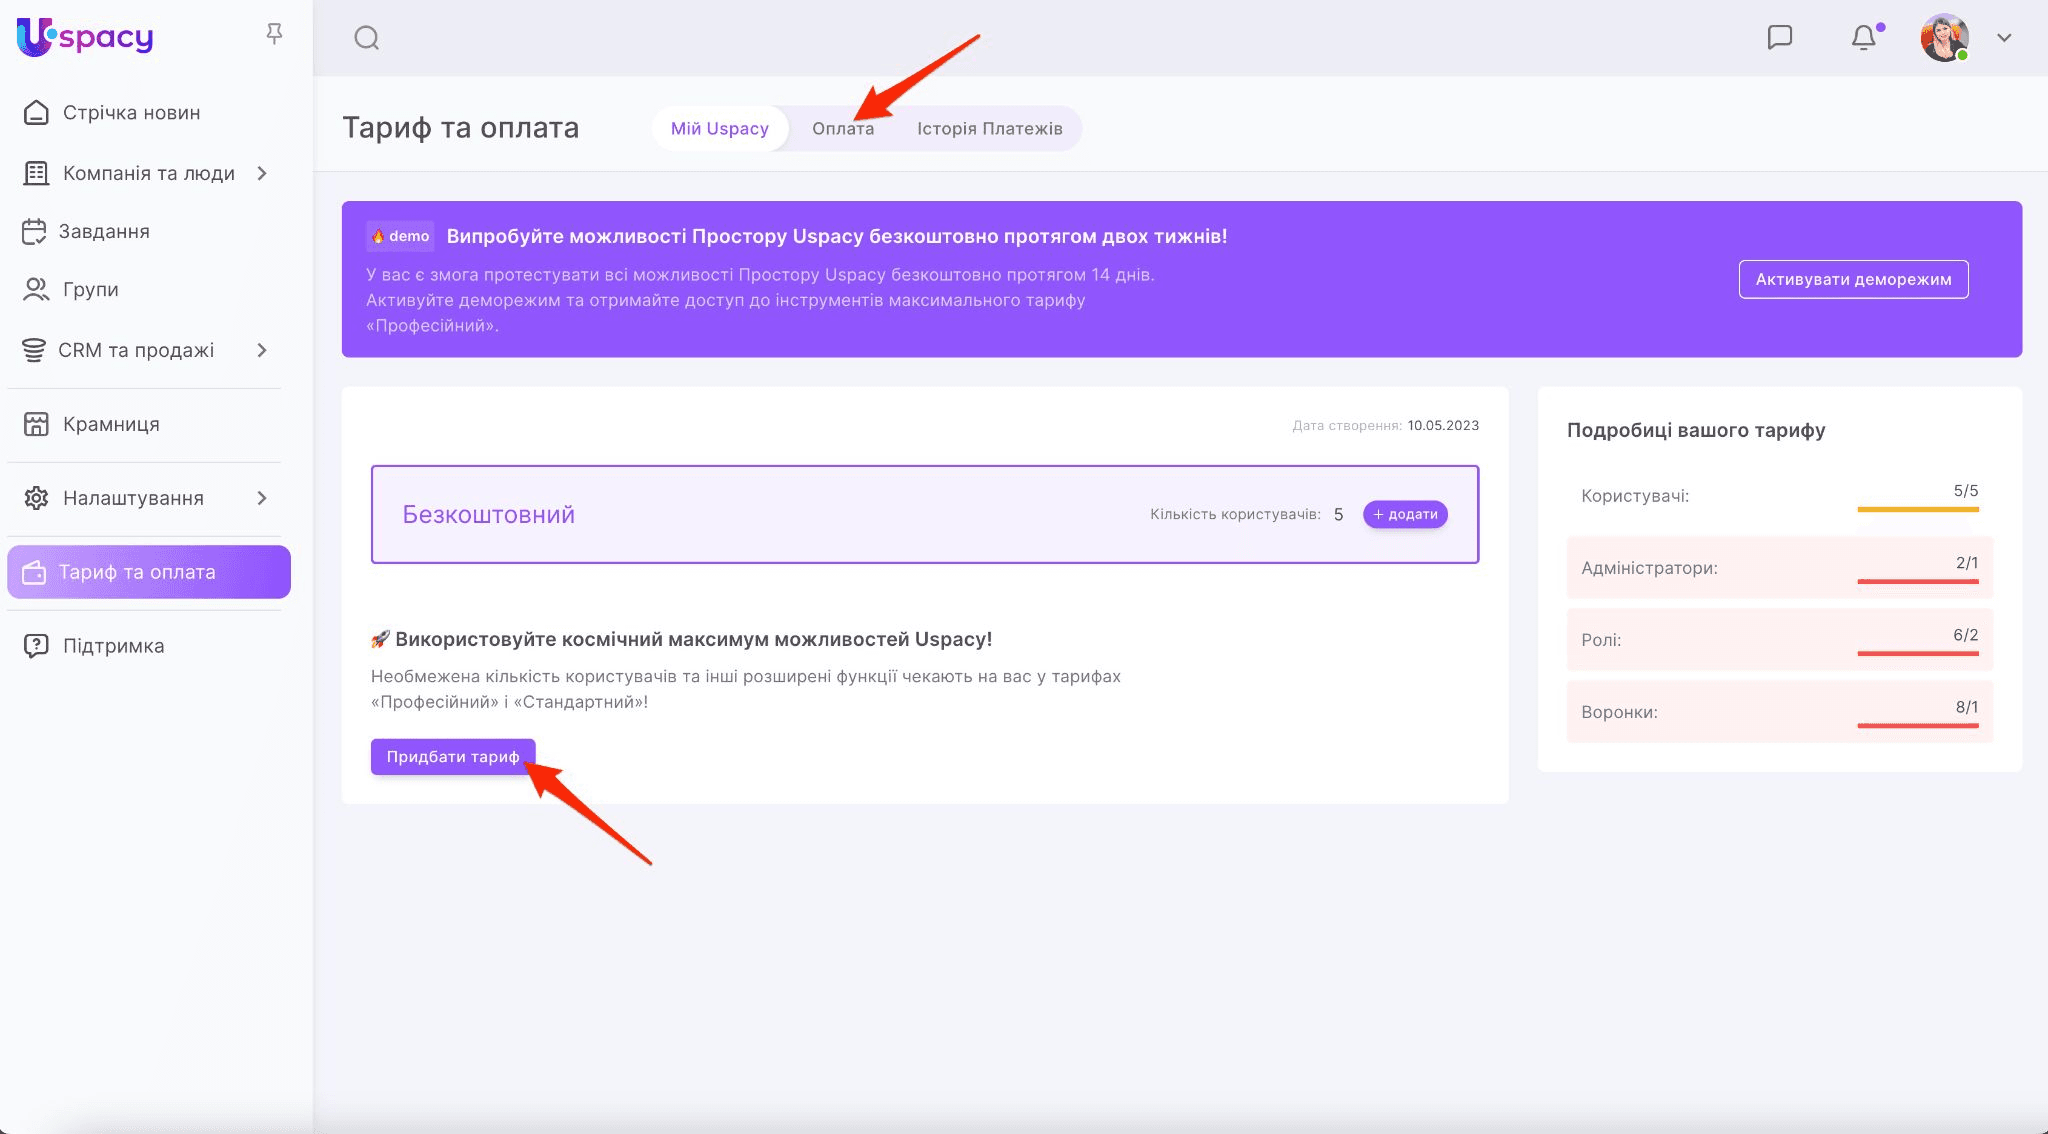The width and height of the screenshot is (2048, 1134).
Task: Click the Uspacy logo
Action: click(85, 37)
